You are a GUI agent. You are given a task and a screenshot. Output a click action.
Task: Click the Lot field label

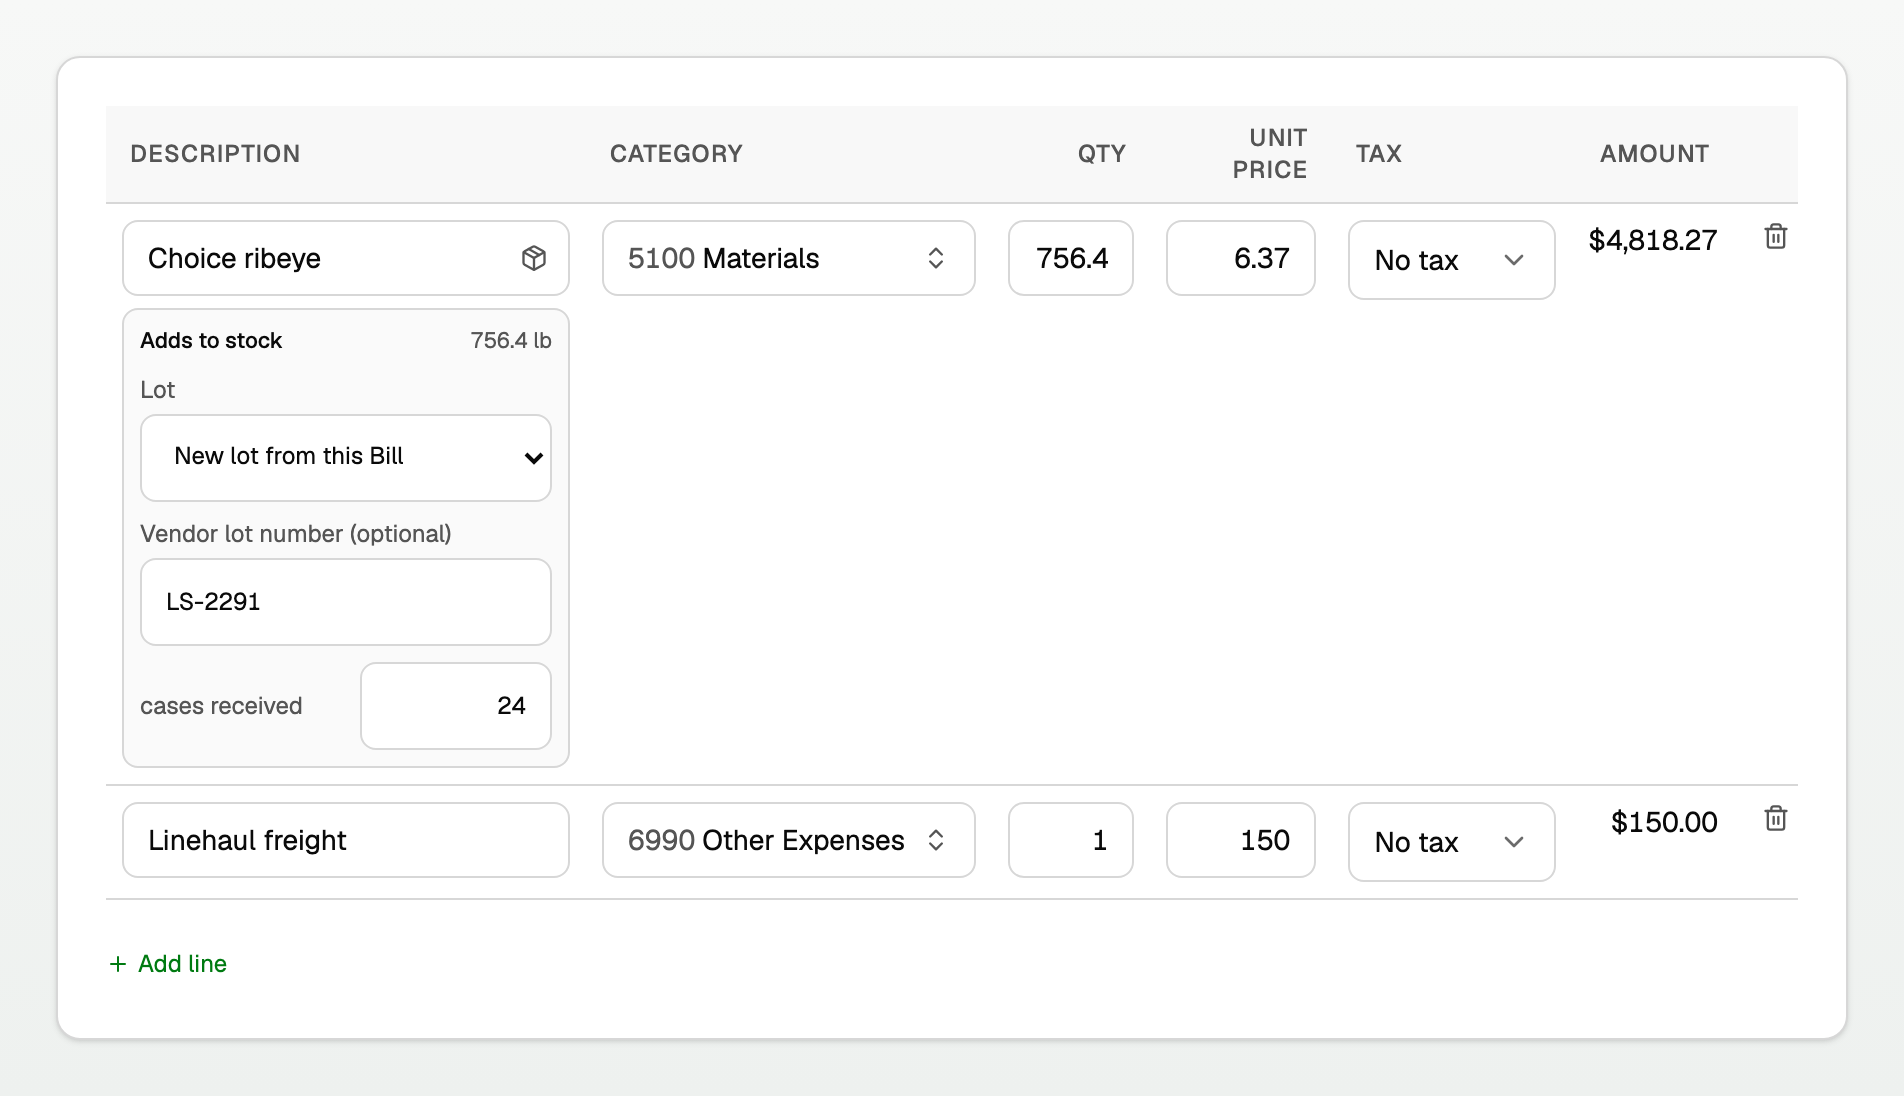coord(158,390)
